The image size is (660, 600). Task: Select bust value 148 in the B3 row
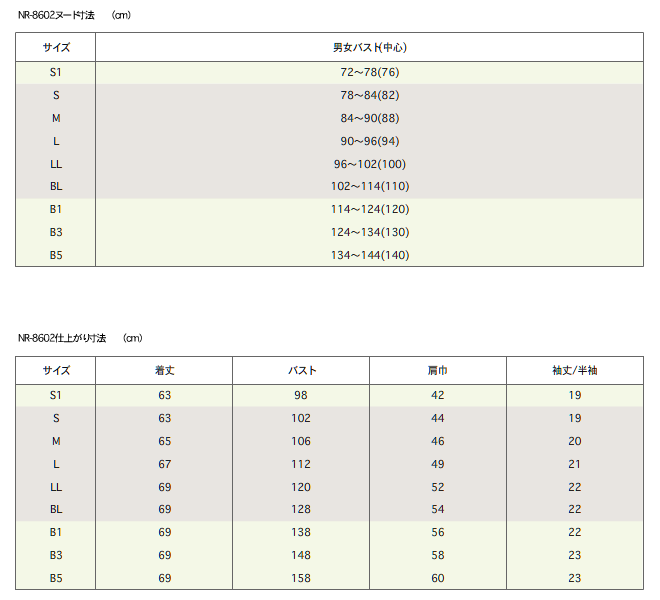pos(301,555)
